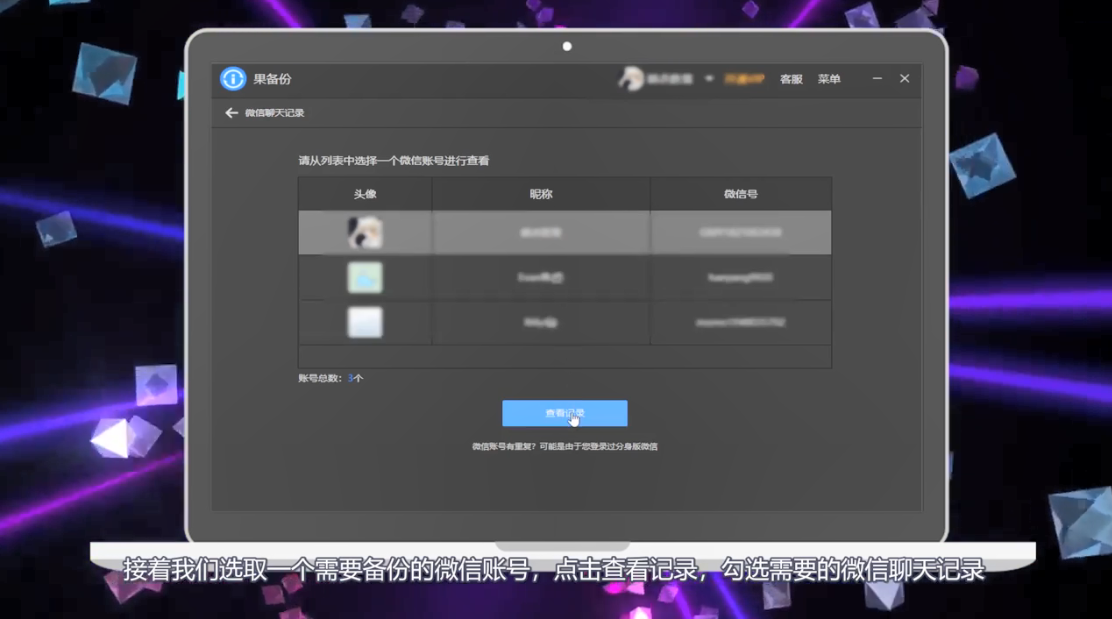Click the first row's WeChat ID cell
The image size is (1112, 619).
click(740, 233)
